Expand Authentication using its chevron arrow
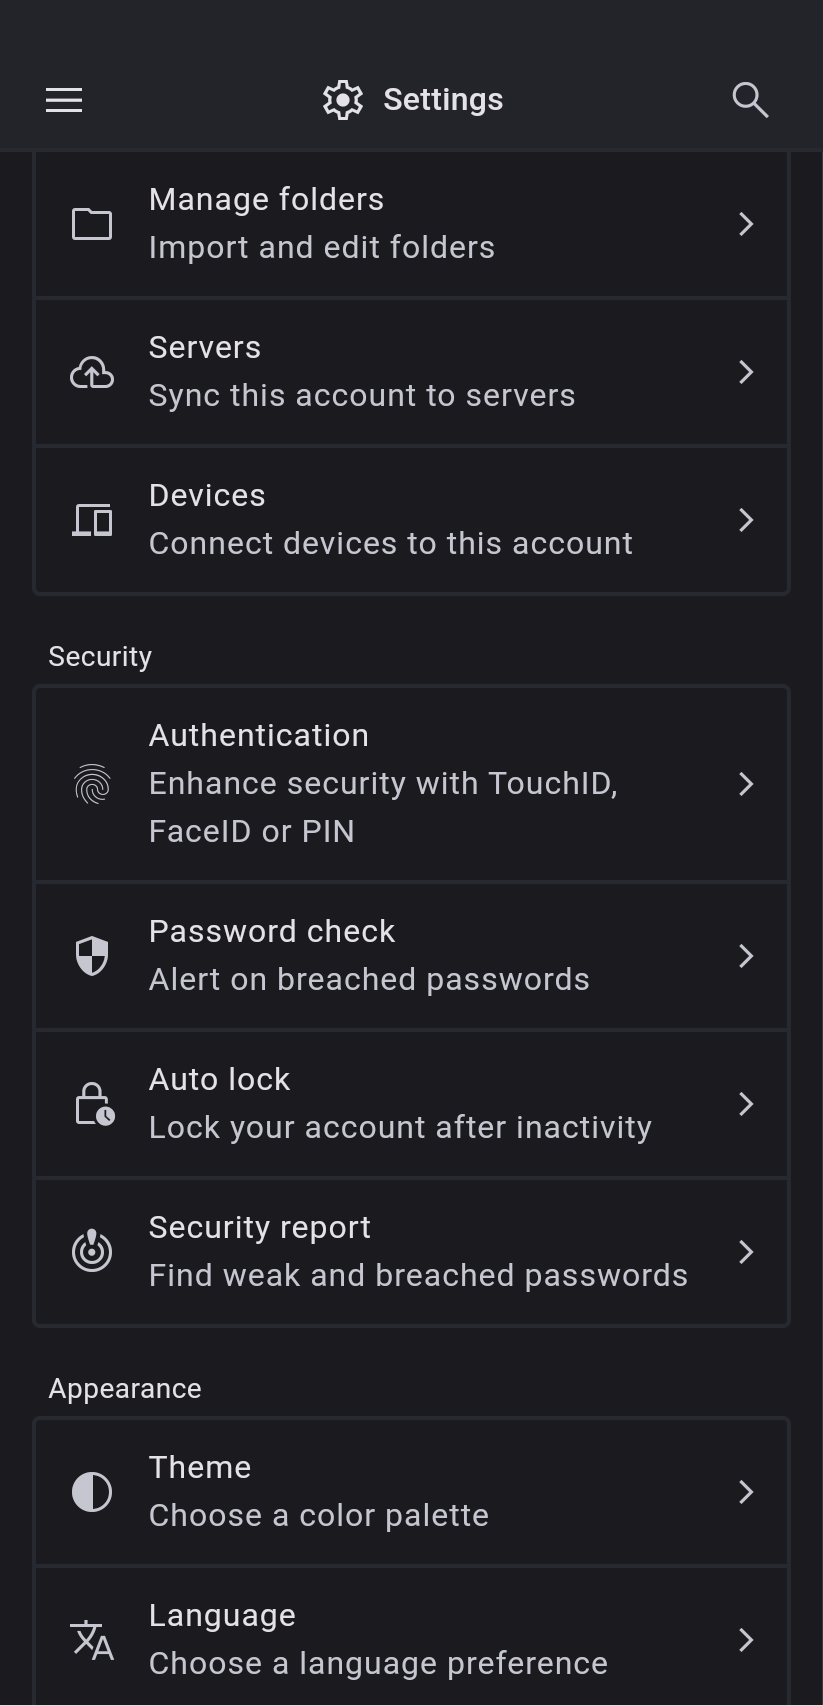 tap(746, 784)
